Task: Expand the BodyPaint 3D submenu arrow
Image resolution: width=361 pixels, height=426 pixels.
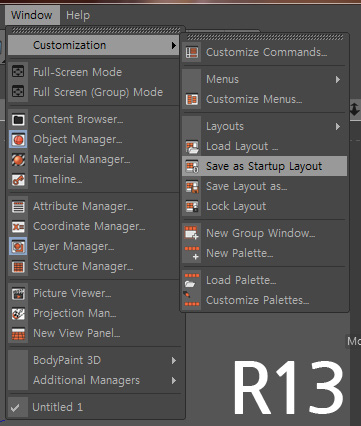Action: pos(174,360)
